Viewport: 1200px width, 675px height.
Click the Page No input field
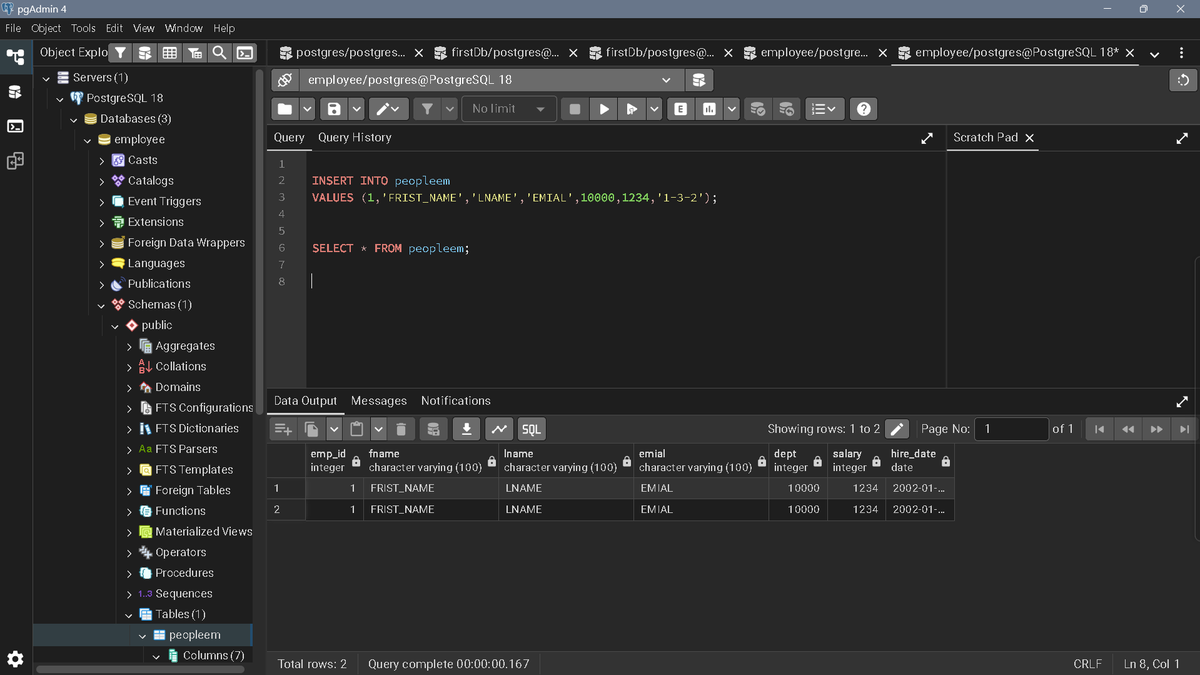point(1011,429)
